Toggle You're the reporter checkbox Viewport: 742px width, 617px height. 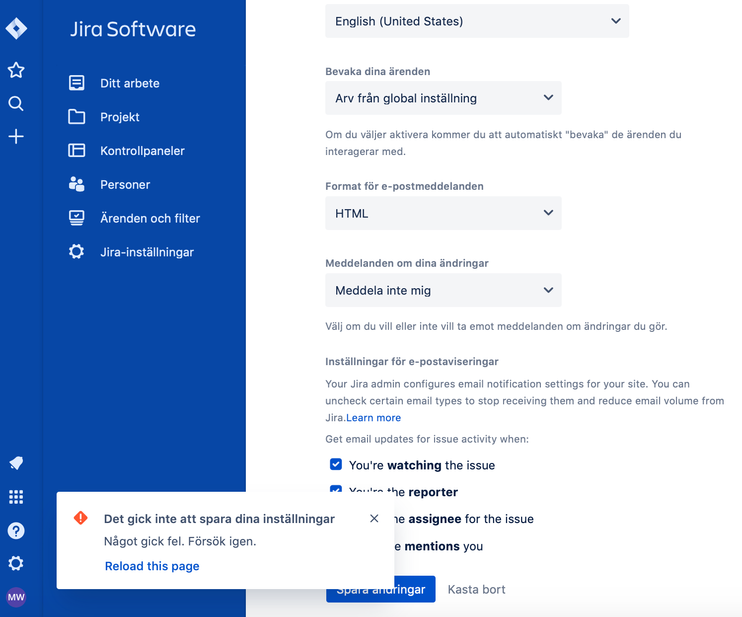tap(336, 489)
